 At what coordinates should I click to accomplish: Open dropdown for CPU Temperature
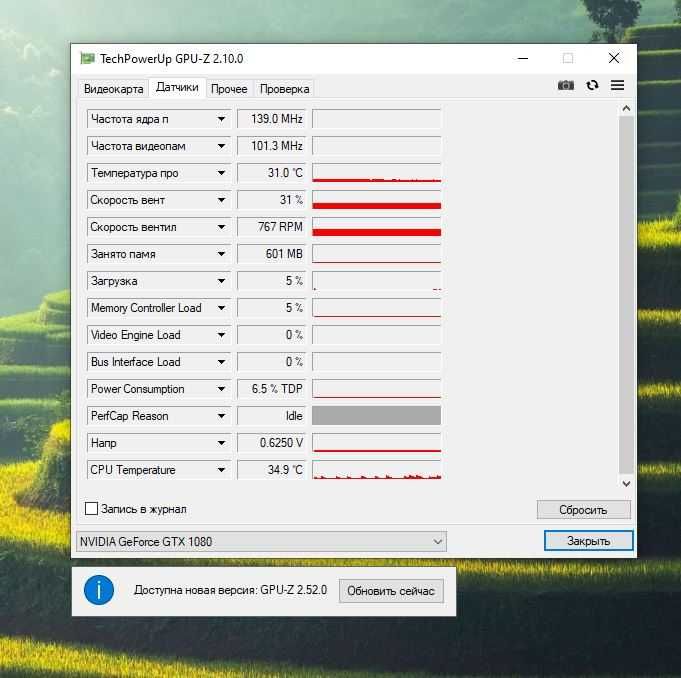coord(221,470)
